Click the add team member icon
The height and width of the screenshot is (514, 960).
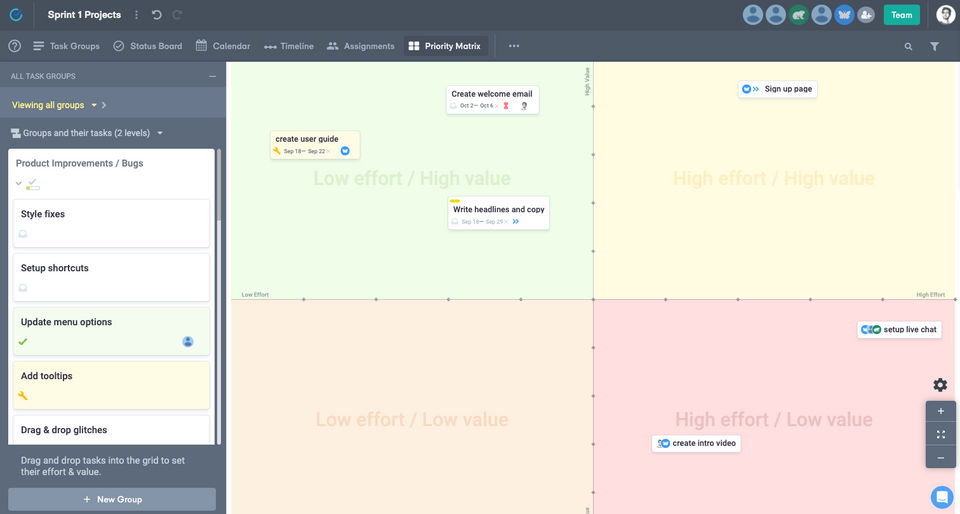866,15
